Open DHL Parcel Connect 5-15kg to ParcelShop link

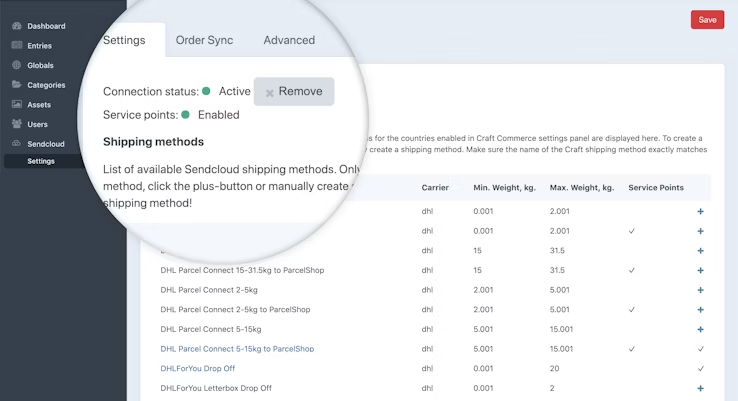click(237, 349)
